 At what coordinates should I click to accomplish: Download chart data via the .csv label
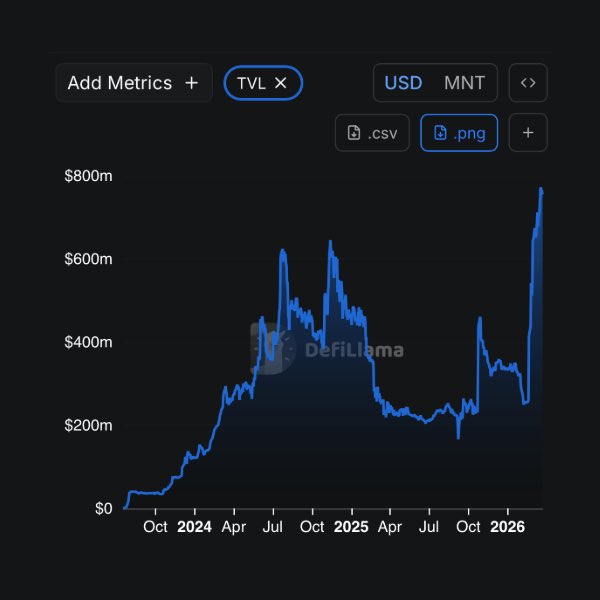click(x=382, y=133)
